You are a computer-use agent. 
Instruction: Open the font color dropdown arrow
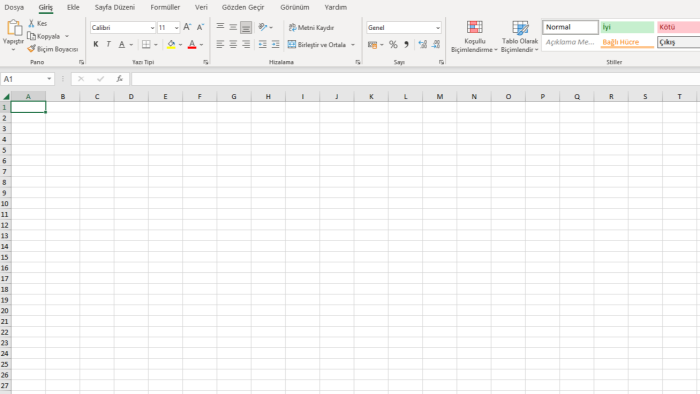point(201,45)
